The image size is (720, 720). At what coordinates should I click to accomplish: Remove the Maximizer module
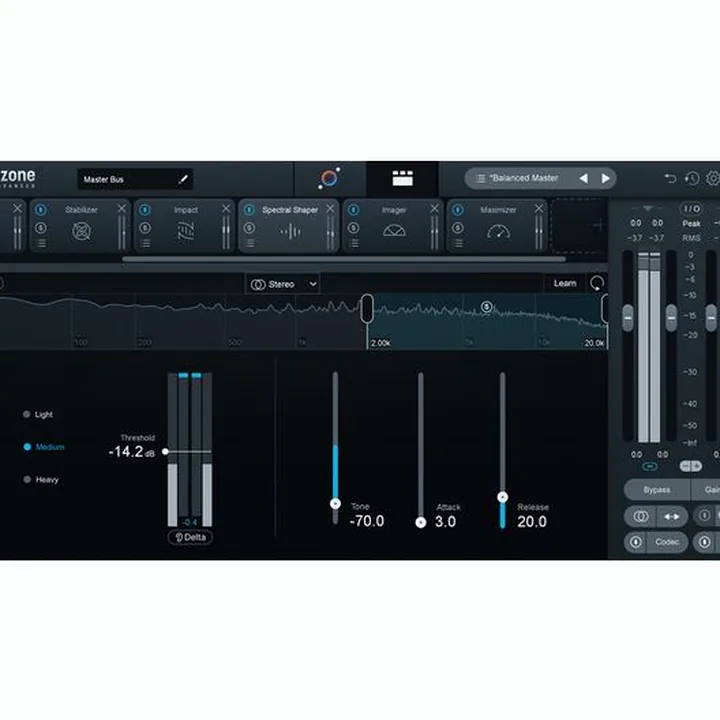[539, 208]
